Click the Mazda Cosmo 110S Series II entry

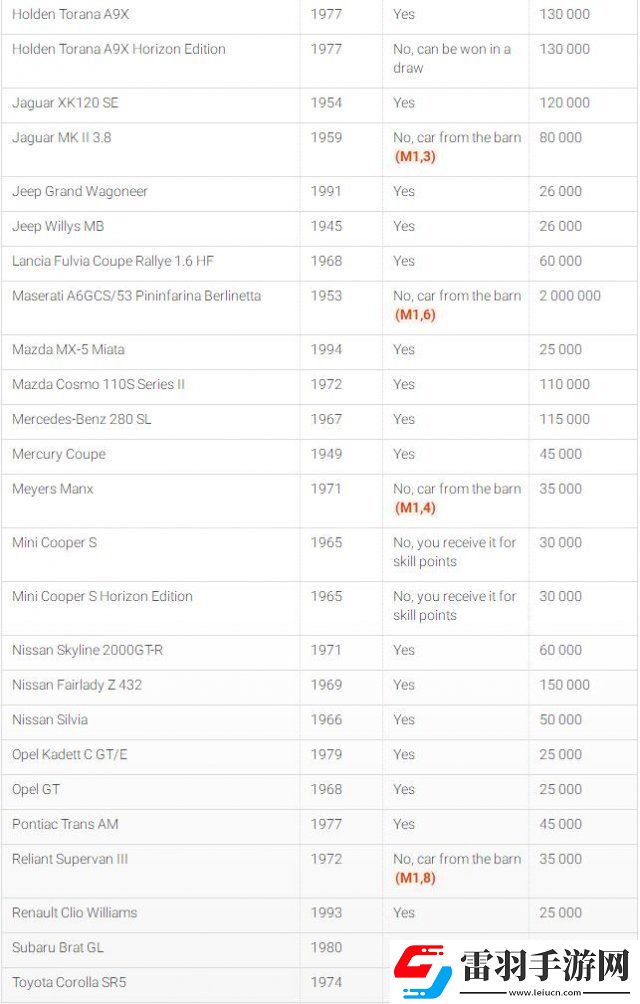tap(98, 385)
